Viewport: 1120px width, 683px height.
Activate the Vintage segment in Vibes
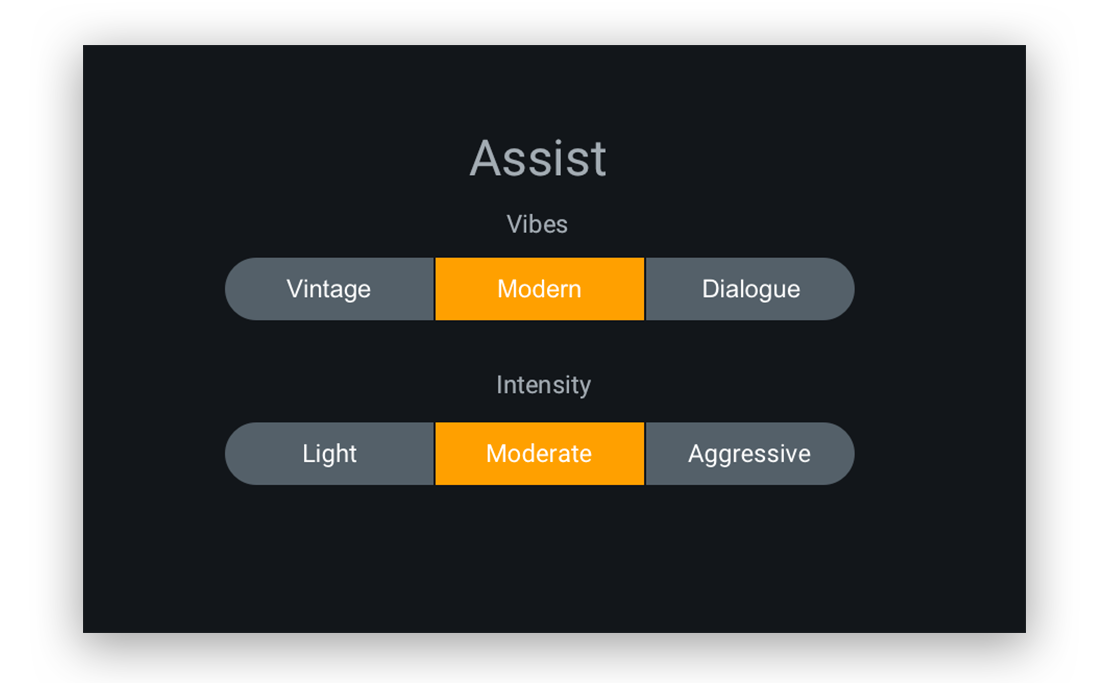pyautogui.click(x=329, y=289)
